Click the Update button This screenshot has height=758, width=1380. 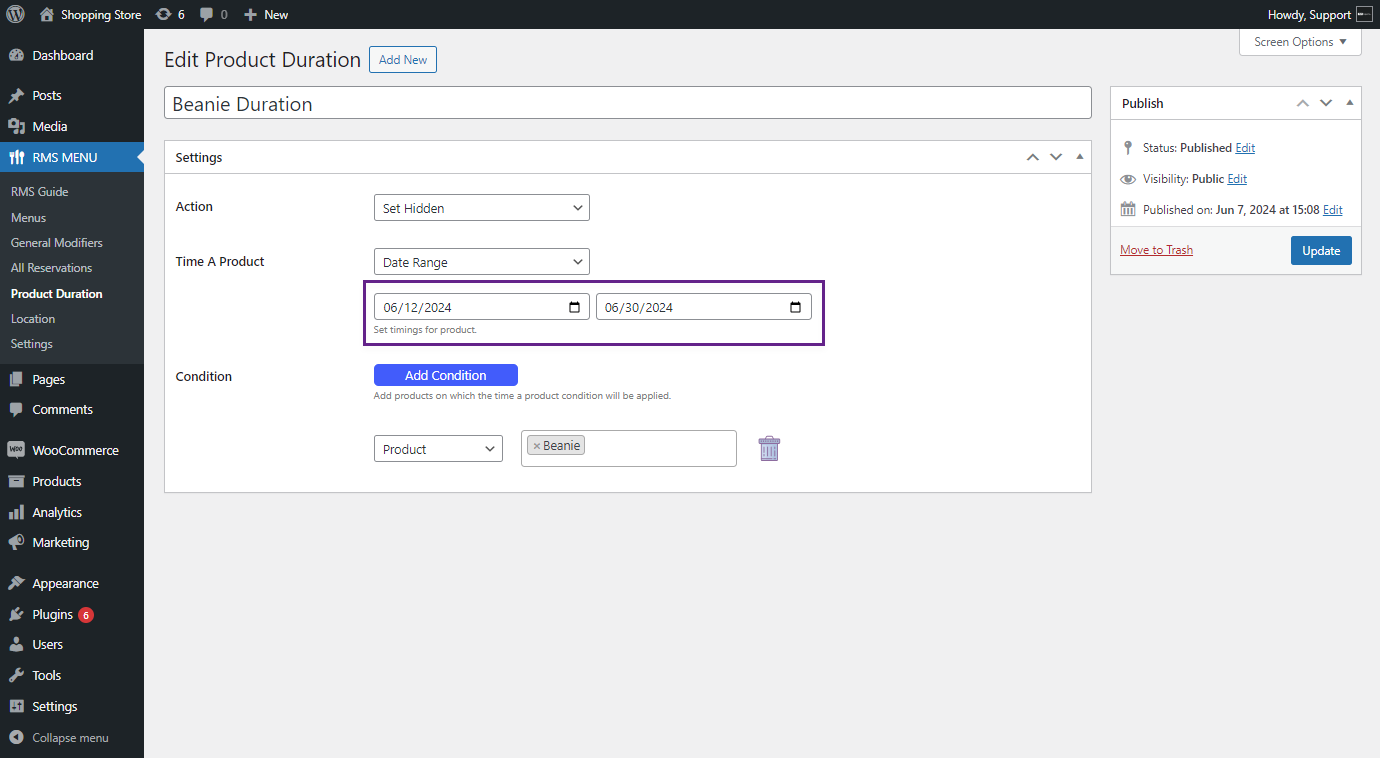pyautogui.click(x=1321, y=250)
